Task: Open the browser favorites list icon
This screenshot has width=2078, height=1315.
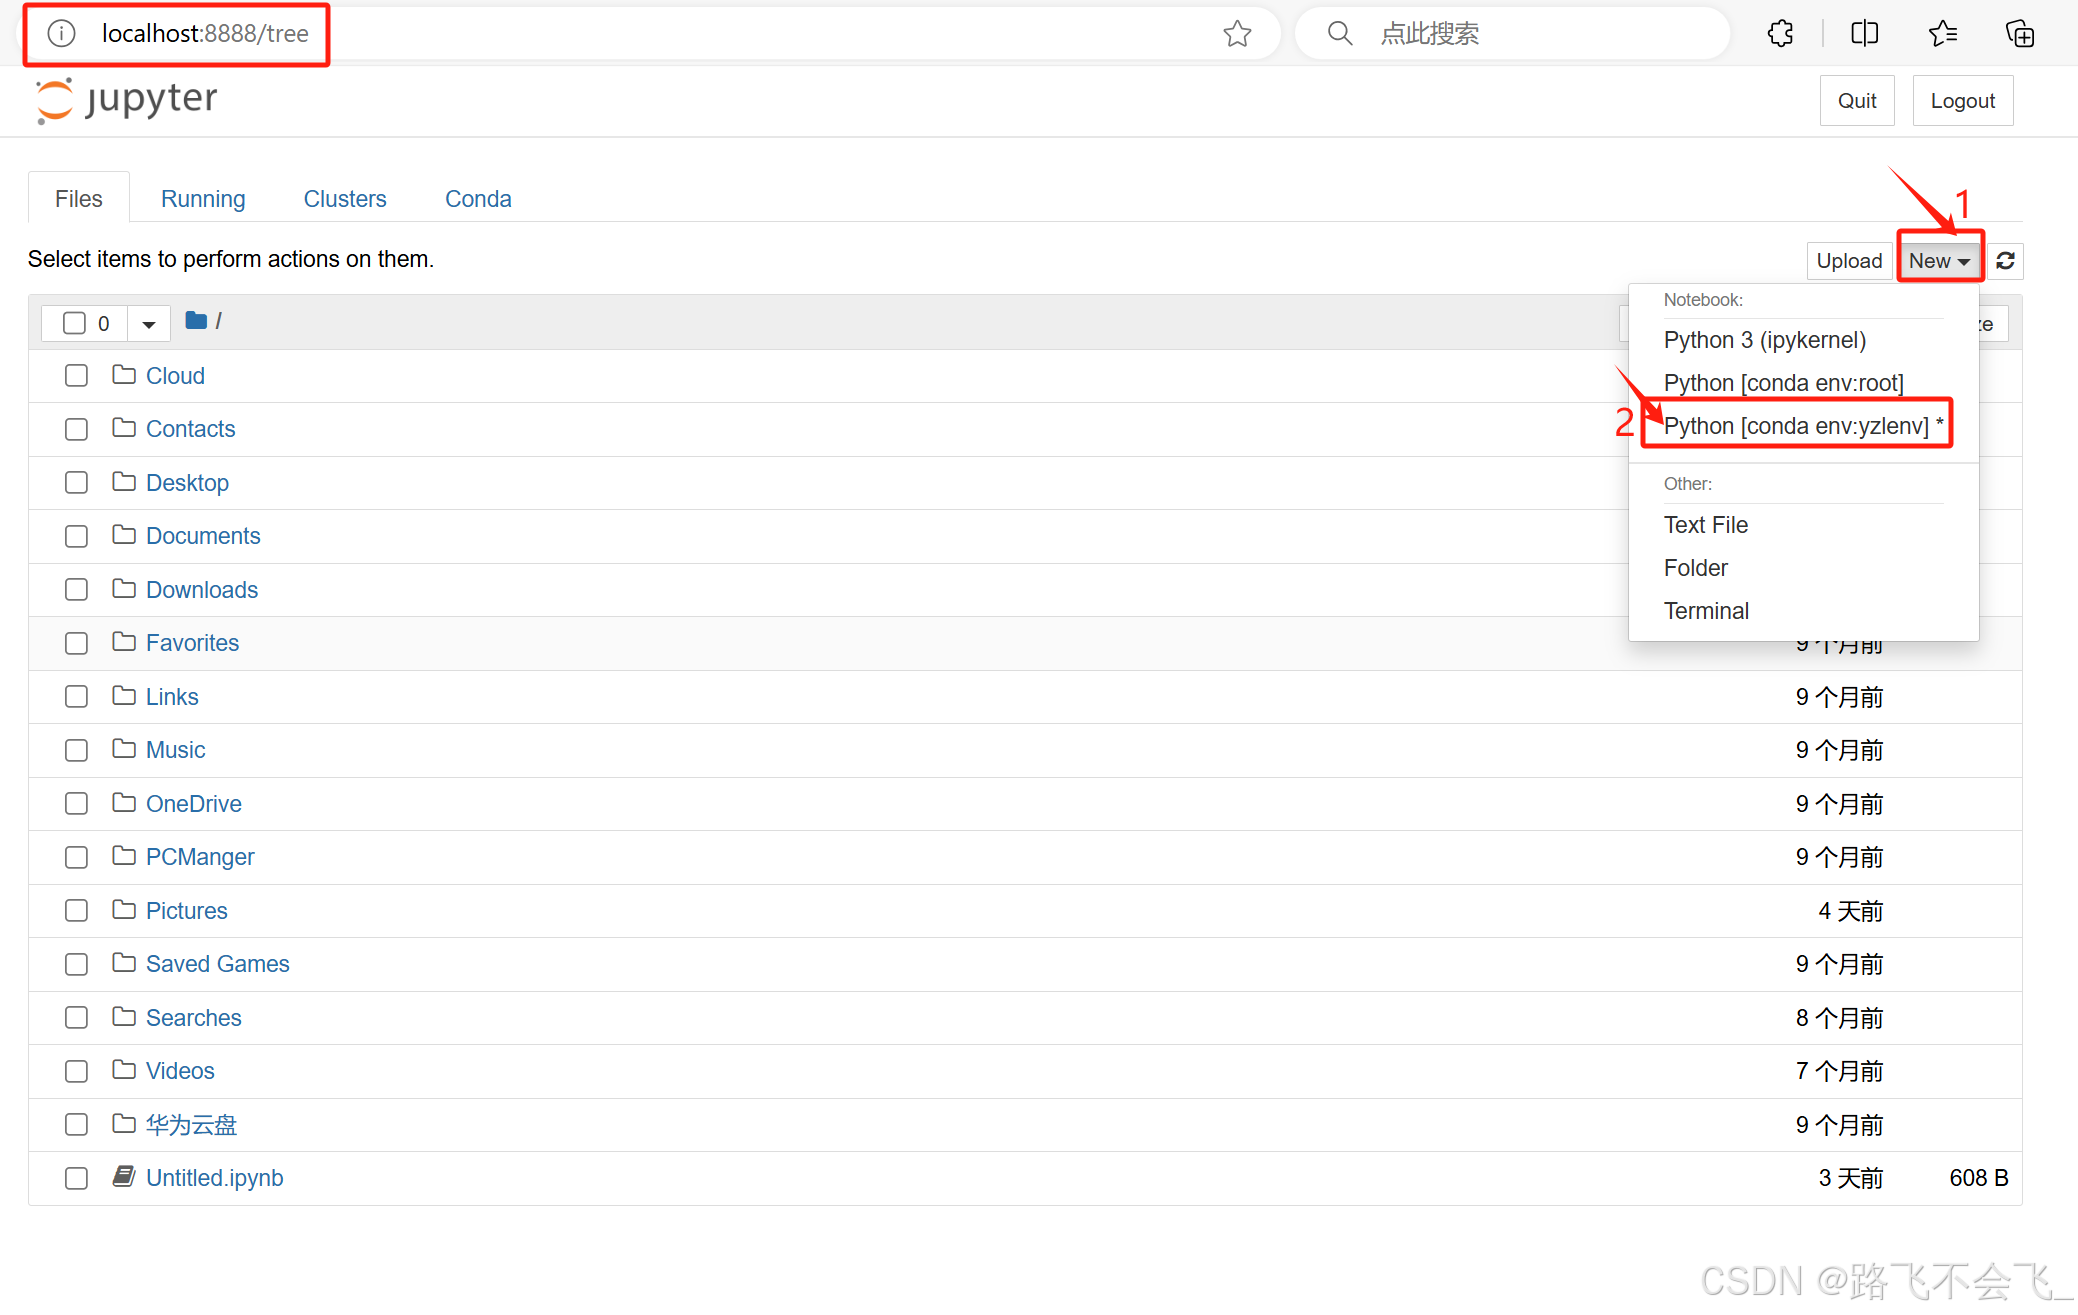Action: (1942, 34)
